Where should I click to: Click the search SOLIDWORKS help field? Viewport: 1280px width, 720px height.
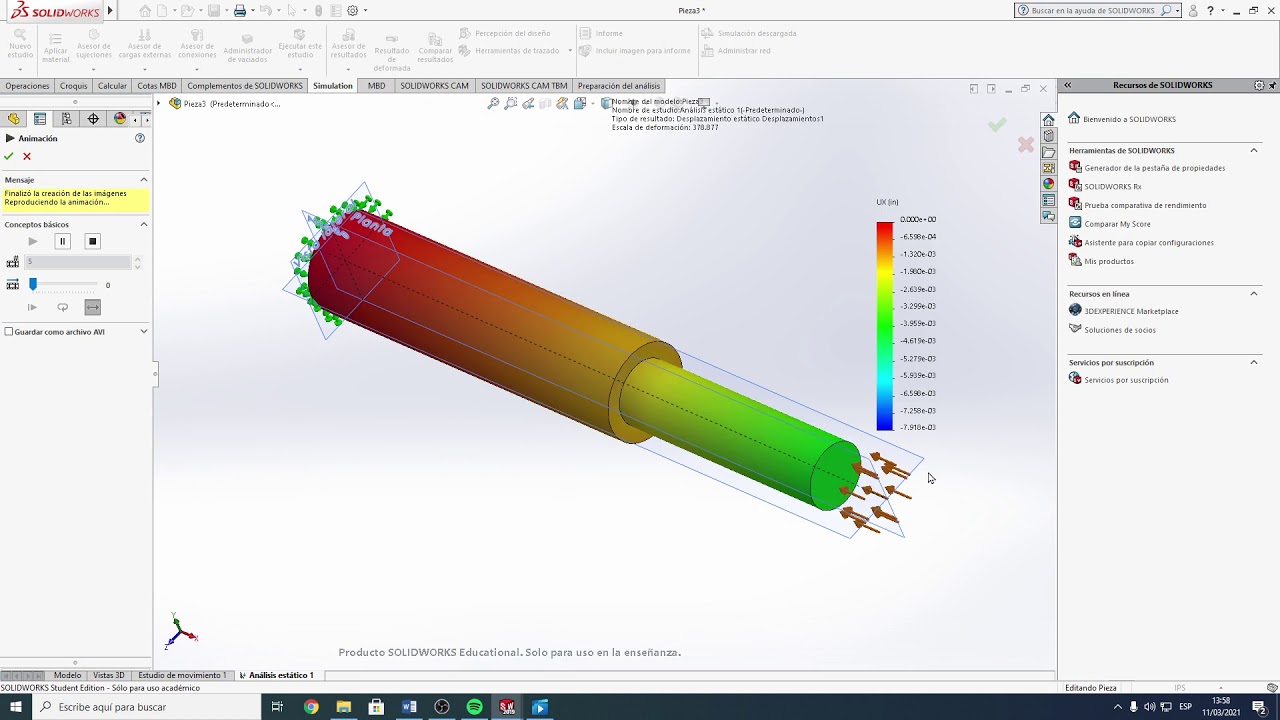pos(1092,10)
